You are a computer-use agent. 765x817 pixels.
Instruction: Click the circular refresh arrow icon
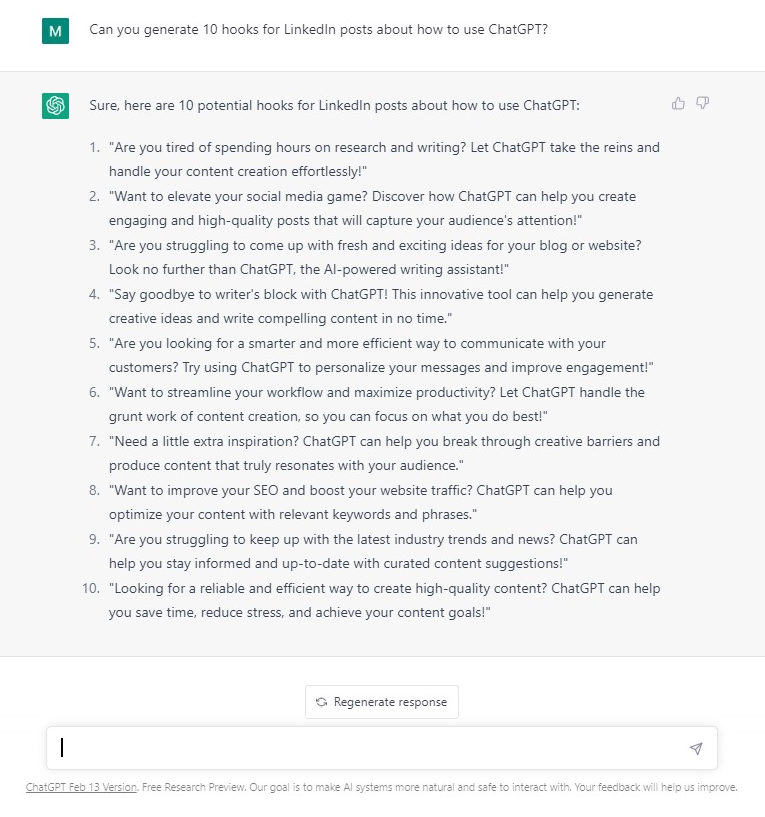tap(320, 702)
